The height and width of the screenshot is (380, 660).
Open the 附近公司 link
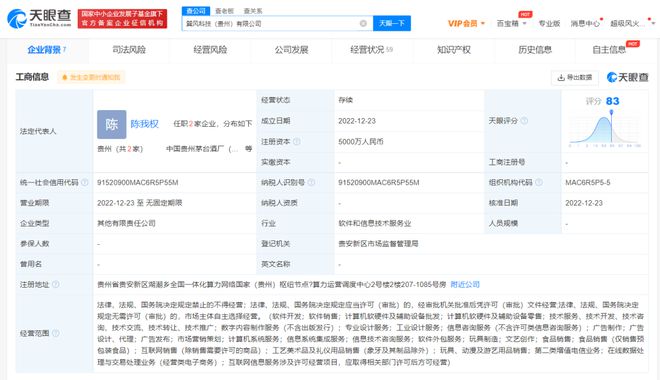click(x=465, y=284)
